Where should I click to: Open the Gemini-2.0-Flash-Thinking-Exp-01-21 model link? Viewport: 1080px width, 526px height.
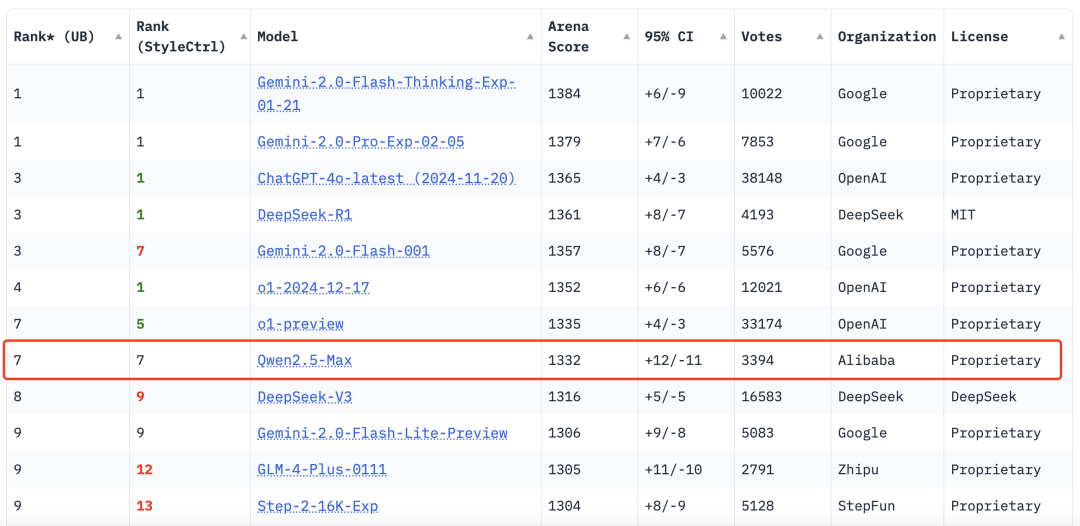point(386,94)
